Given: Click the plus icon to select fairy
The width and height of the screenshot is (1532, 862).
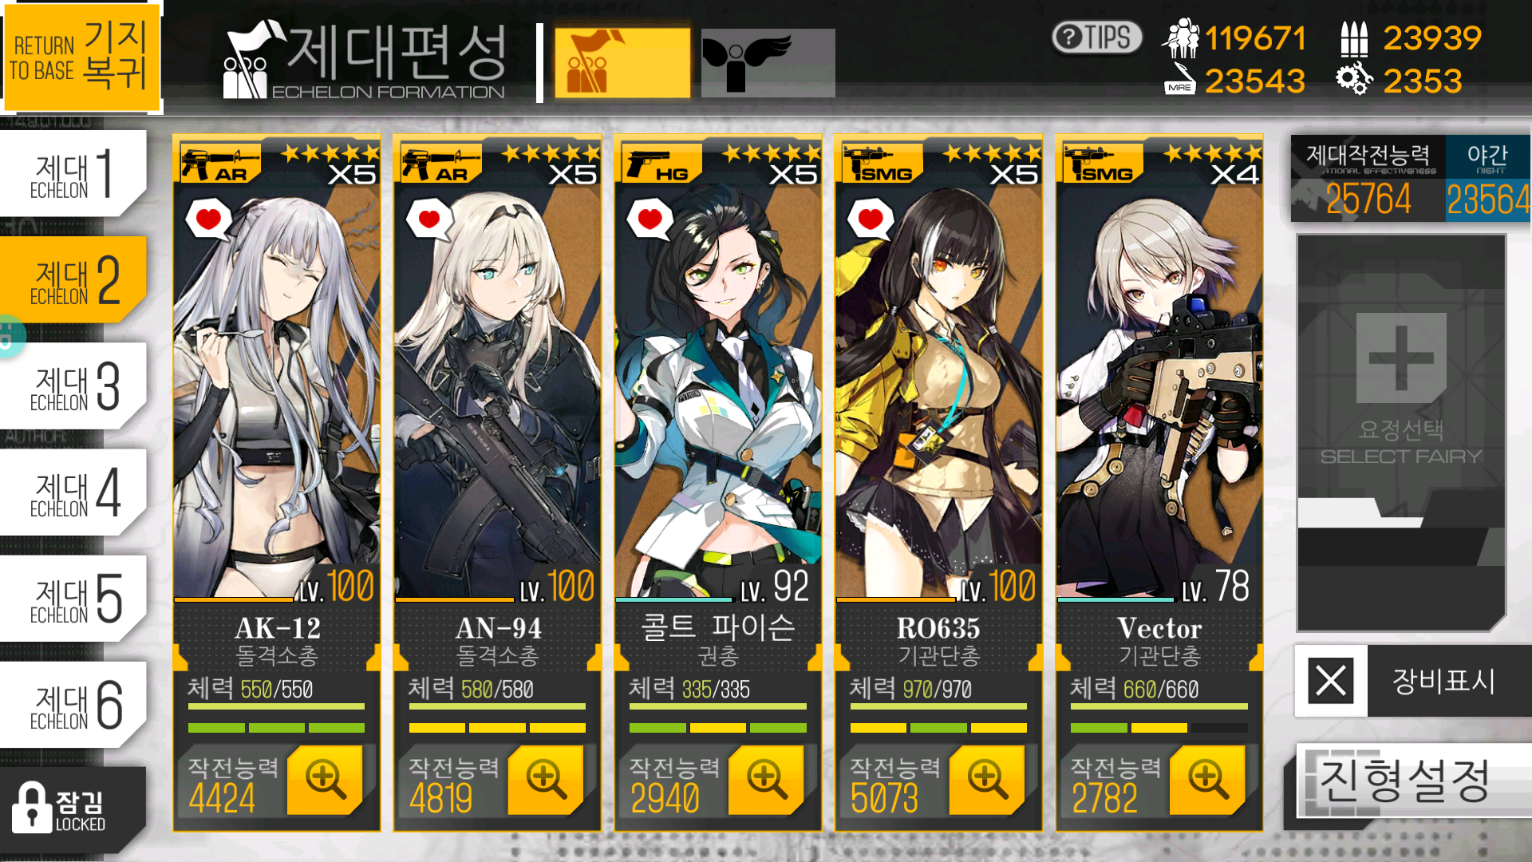Looking at the screenshot, I should tap(1401, 357).
